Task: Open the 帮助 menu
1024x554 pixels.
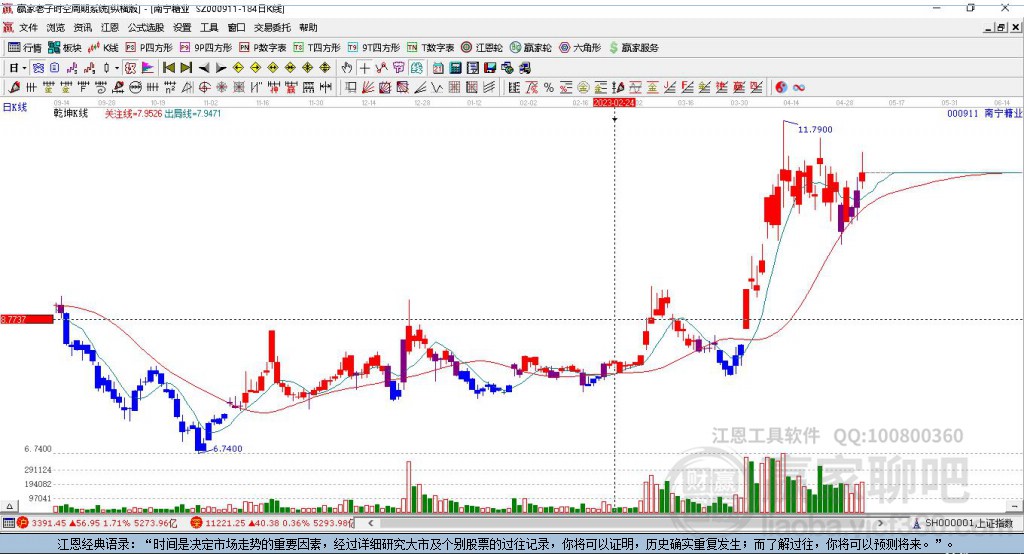Action: [x=308, y=27]
